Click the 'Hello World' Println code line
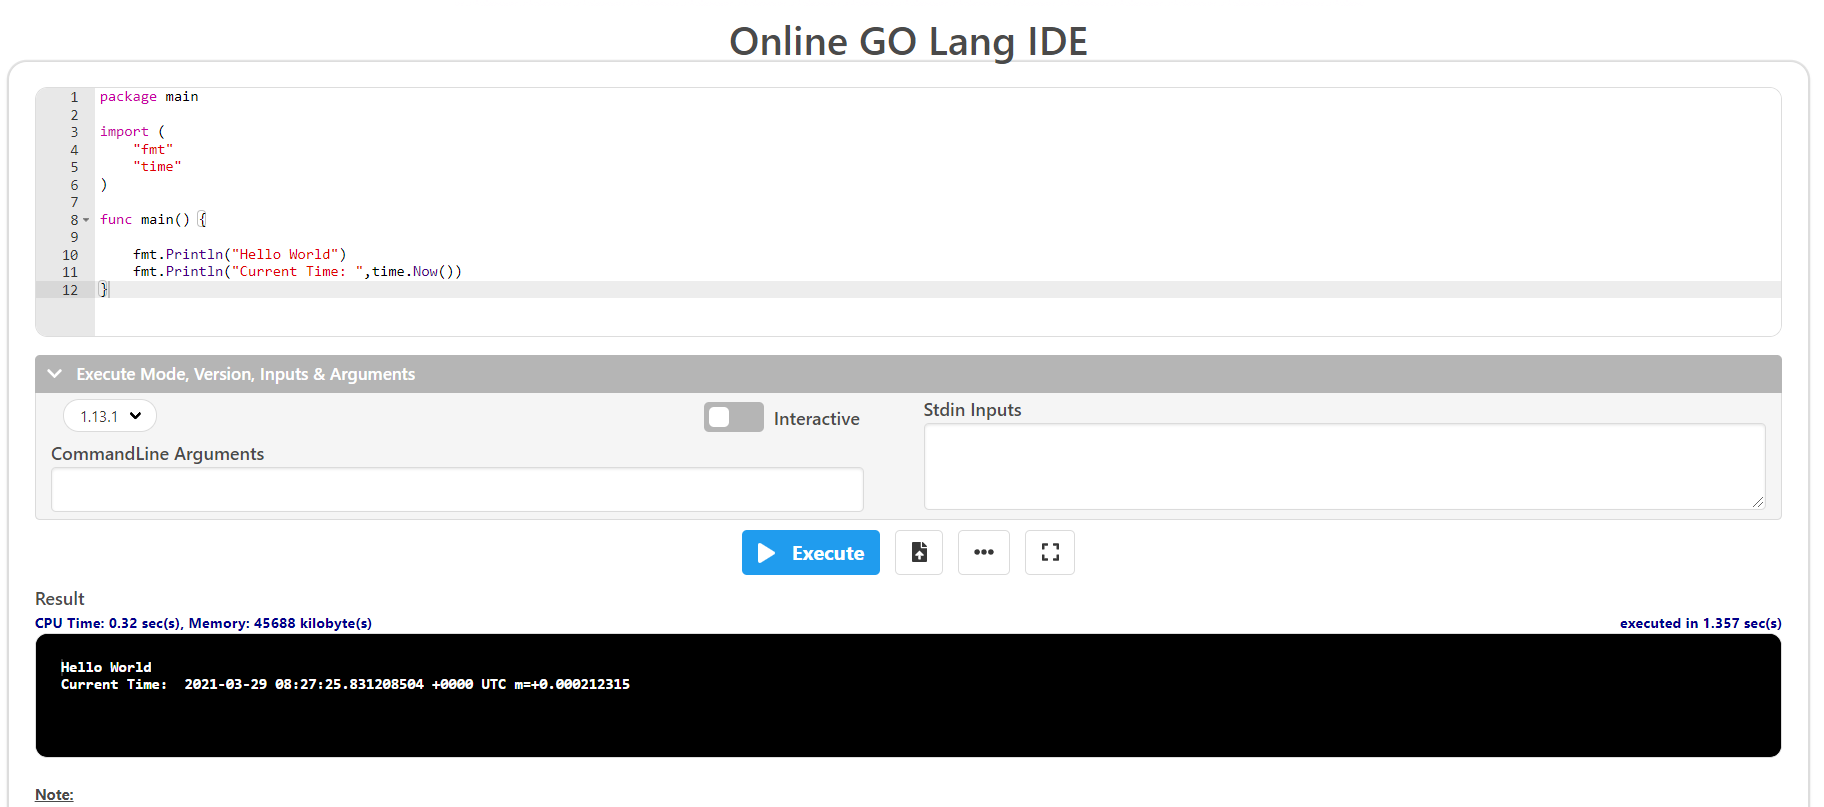 [240, 254]
